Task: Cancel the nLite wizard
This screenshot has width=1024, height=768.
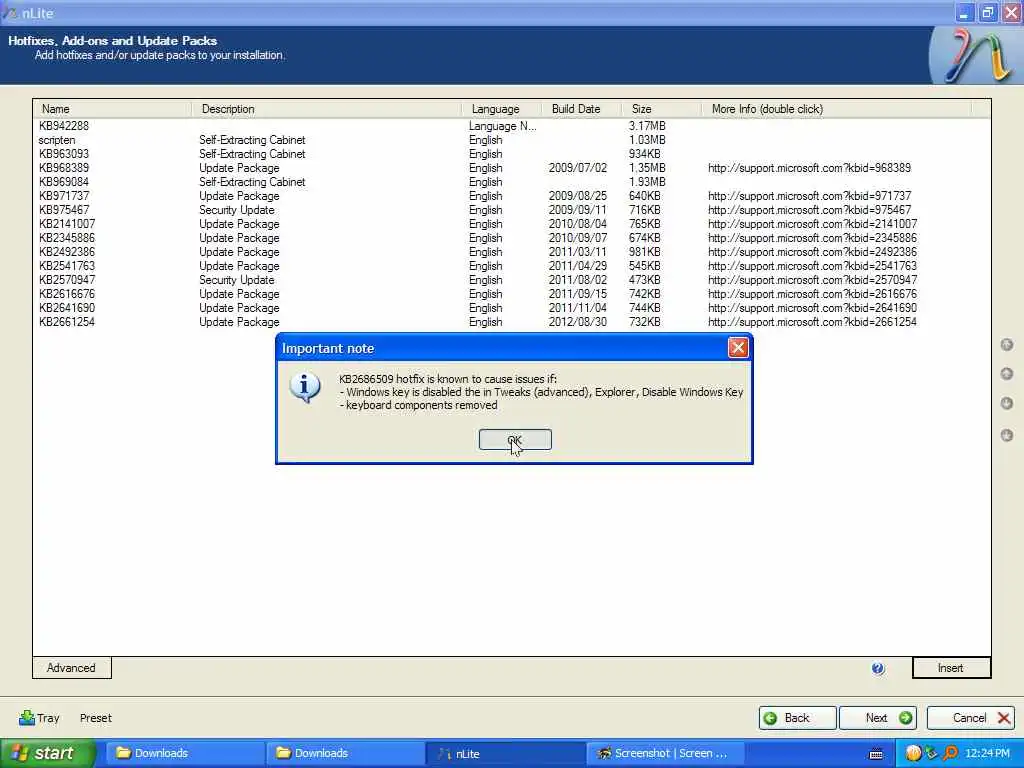Action: (x=970, y=718)
